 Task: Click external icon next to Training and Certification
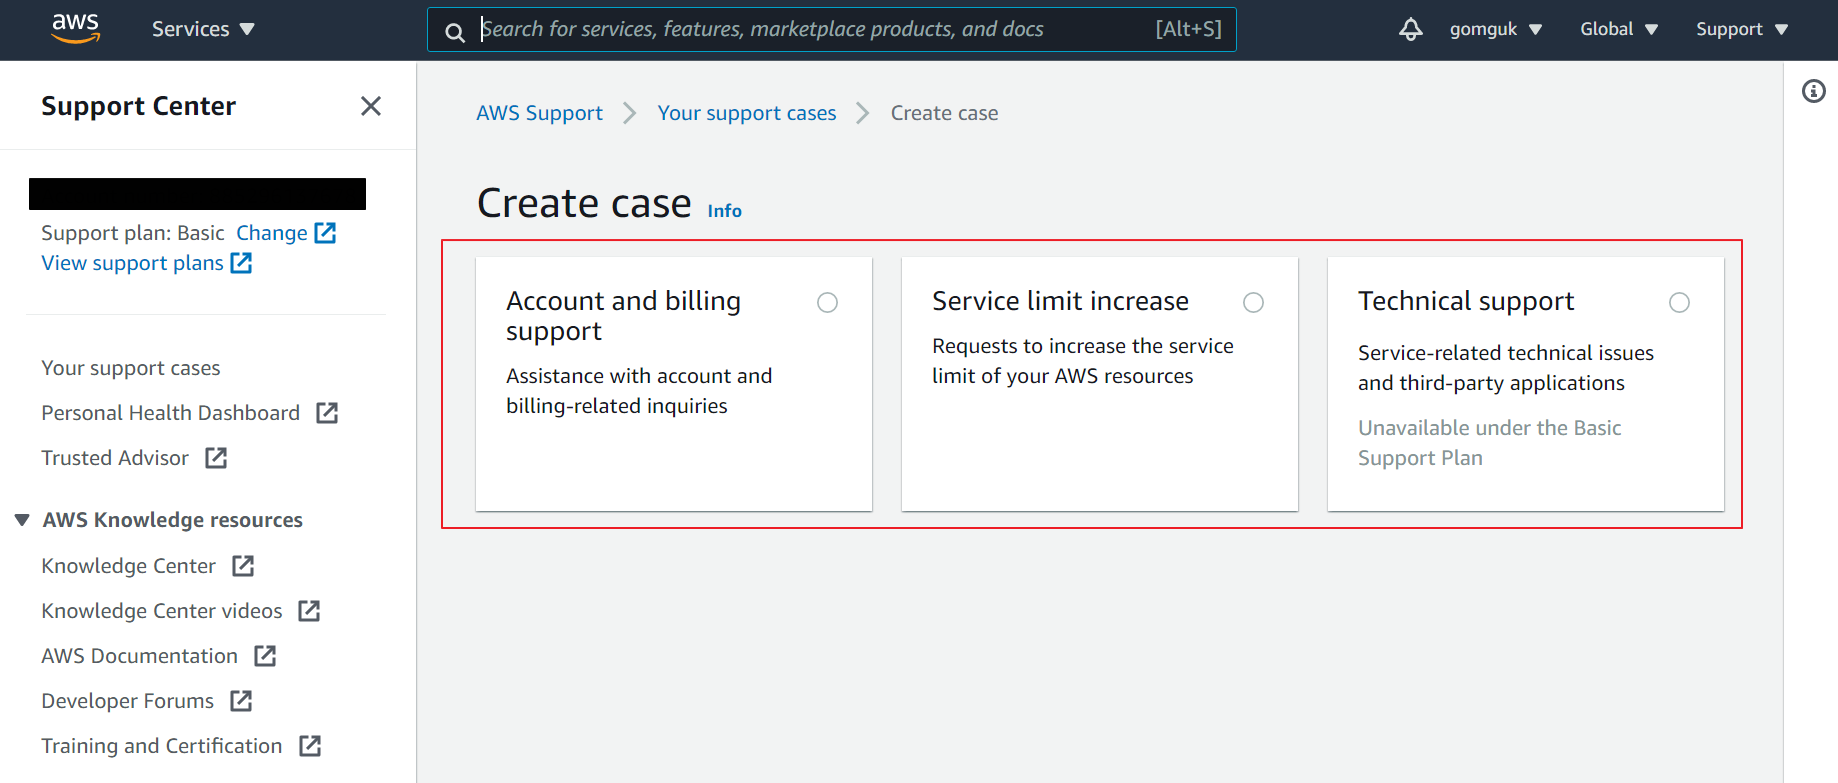click(x=310, y=746)
